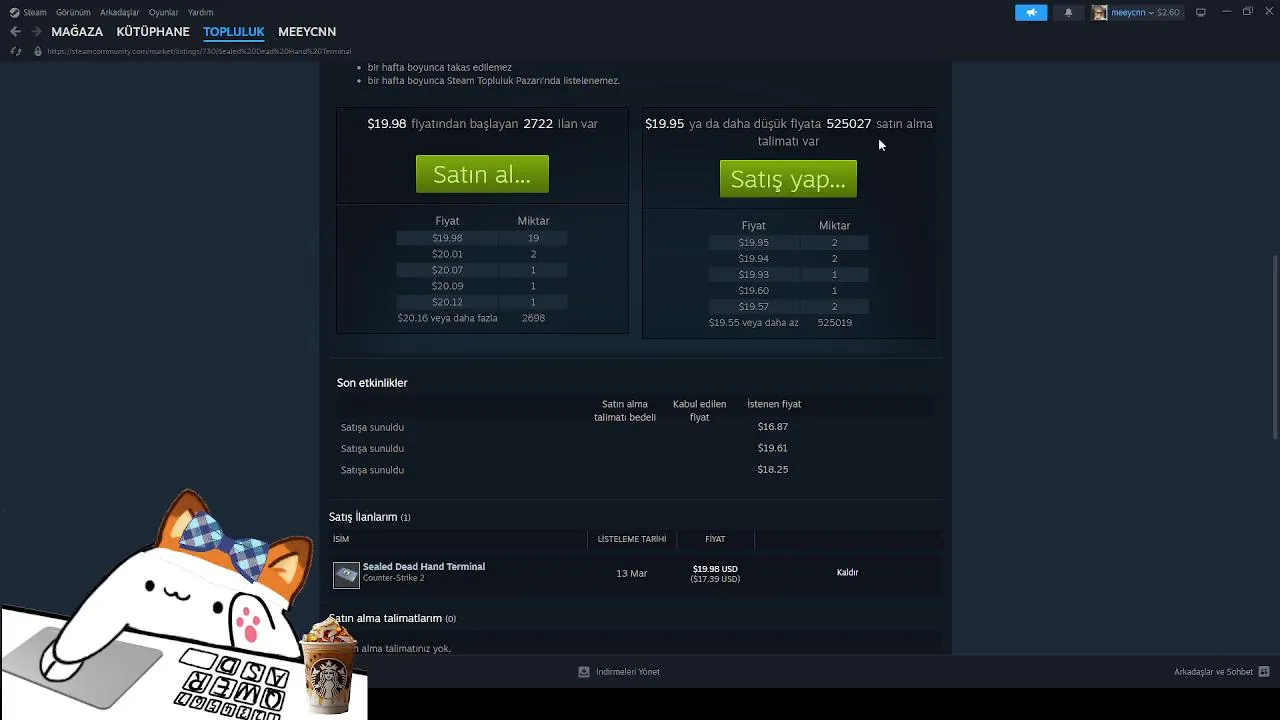Select the $20.07 sell price row
Image resolution: width=1280 pixels, height=720 pixels.
(x=482, y=270)
